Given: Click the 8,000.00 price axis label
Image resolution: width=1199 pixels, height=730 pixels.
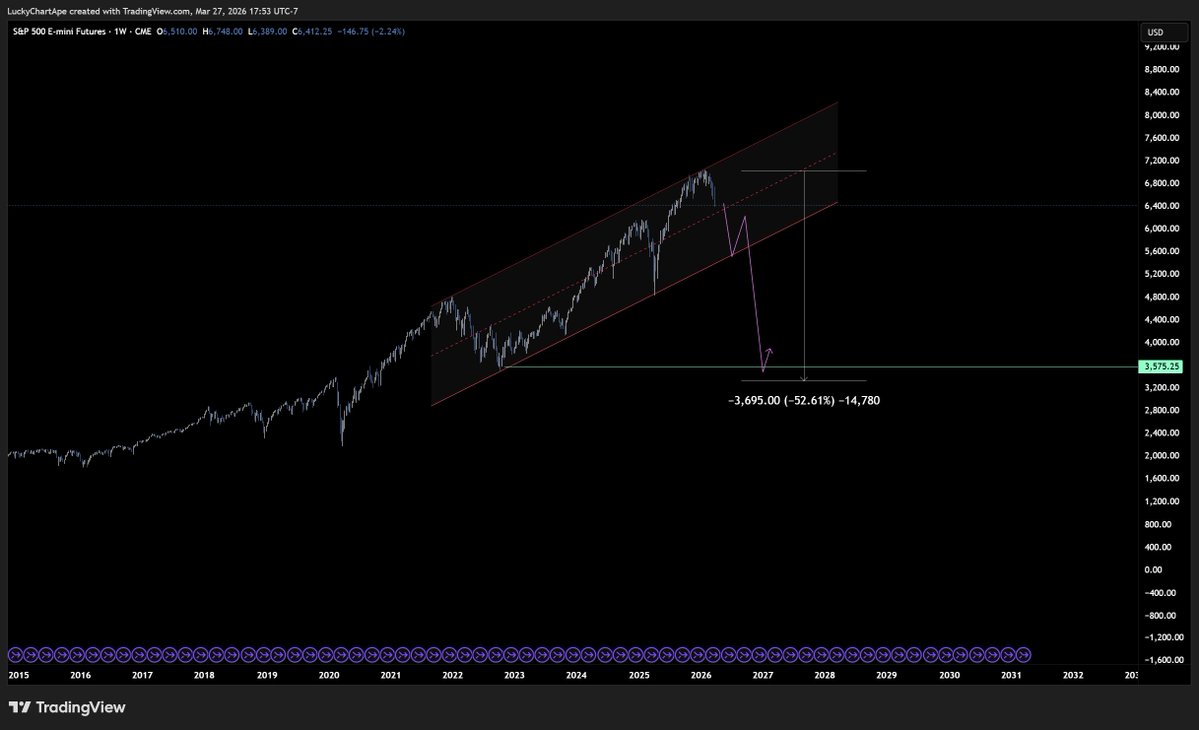Looking at the screenshot, I should point(1162,115).
